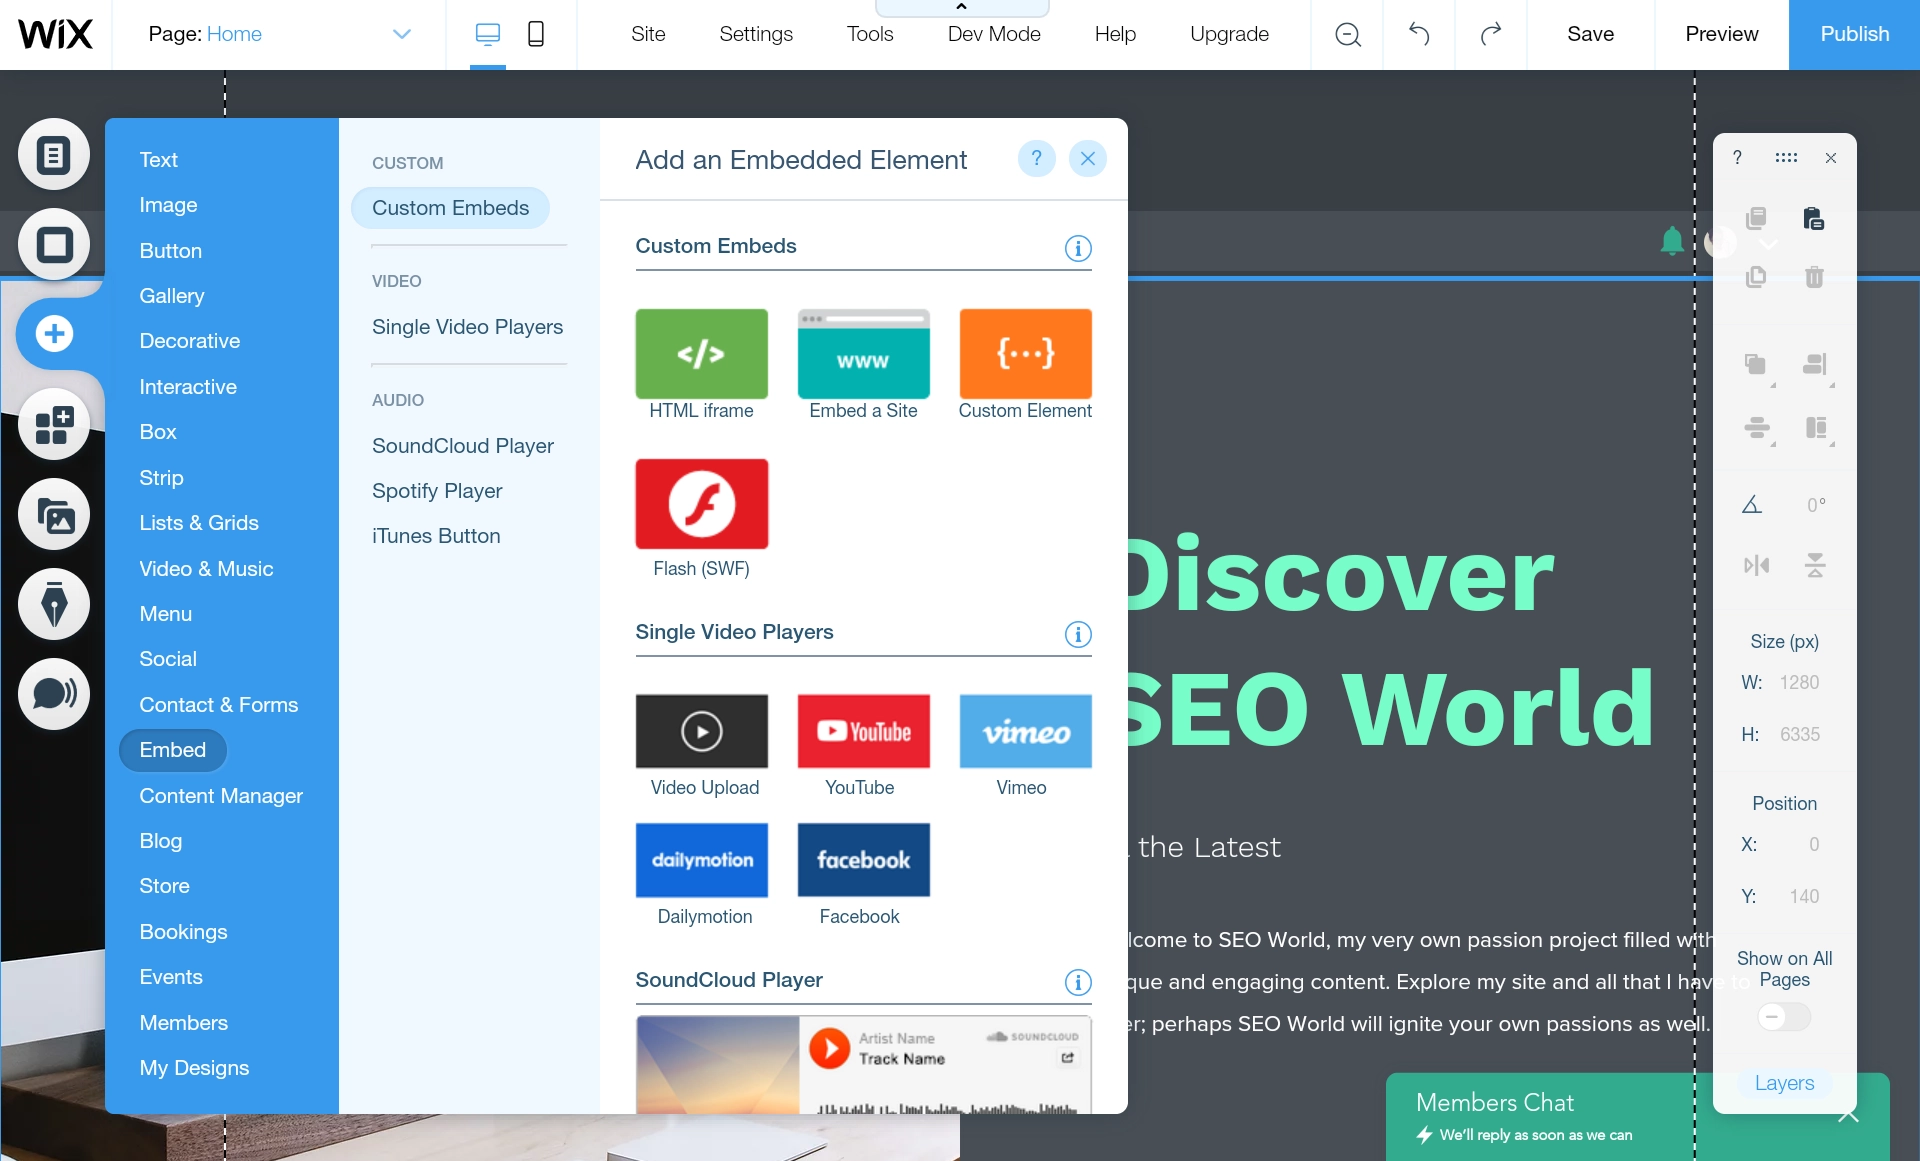This screenshot has height=1161, width=1920.
Task: Expand the Page: Home dropdown
Action: (x=401, y=34)
